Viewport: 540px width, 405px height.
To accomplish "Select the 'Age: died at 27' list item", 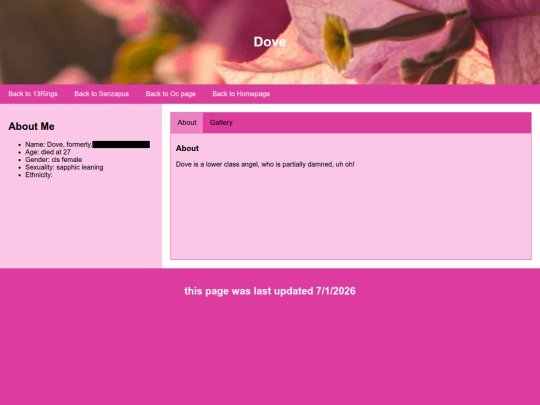I will tap(48, 152).
